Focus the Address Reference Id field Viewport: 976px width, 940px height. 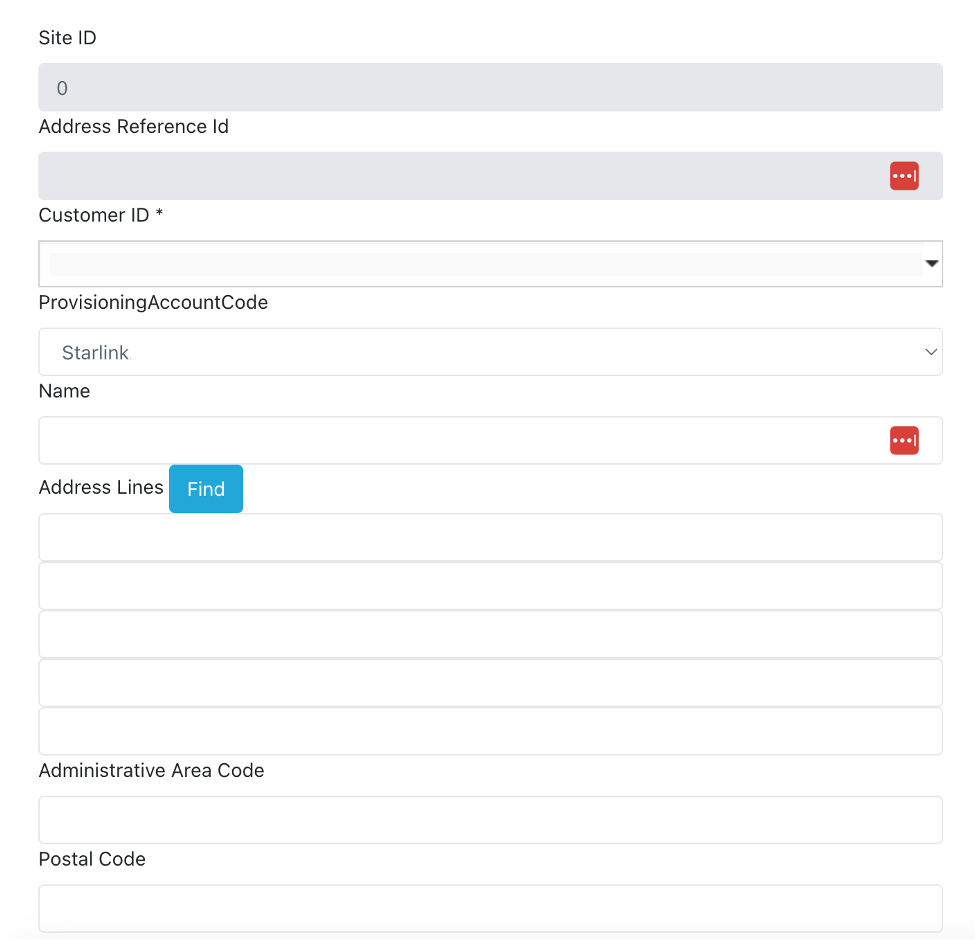coord(460,176)
